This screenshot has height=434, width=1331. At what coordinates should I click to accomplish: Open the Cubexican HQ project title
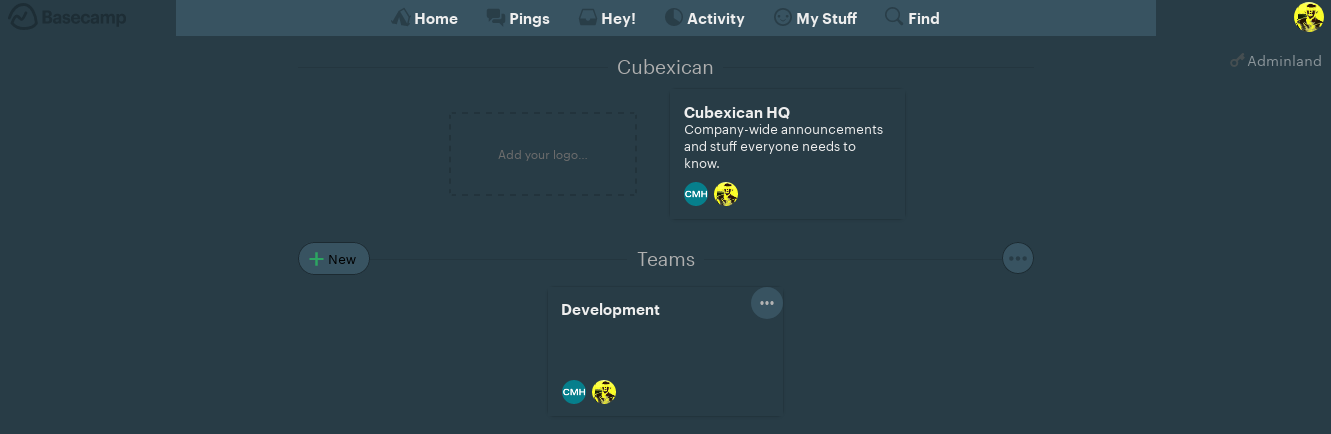(x=737, y=112)
